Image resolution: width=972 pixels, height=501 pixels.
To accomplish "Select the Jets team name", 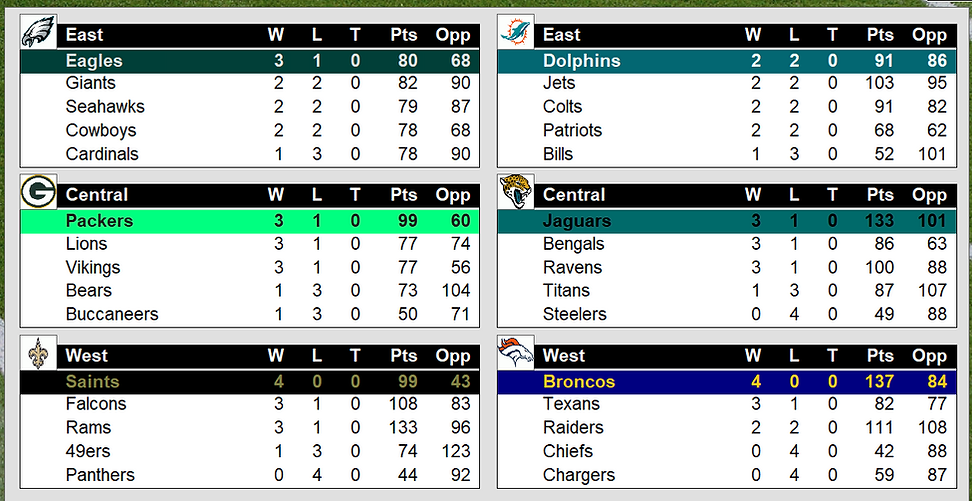I will [x=559, y=83].
